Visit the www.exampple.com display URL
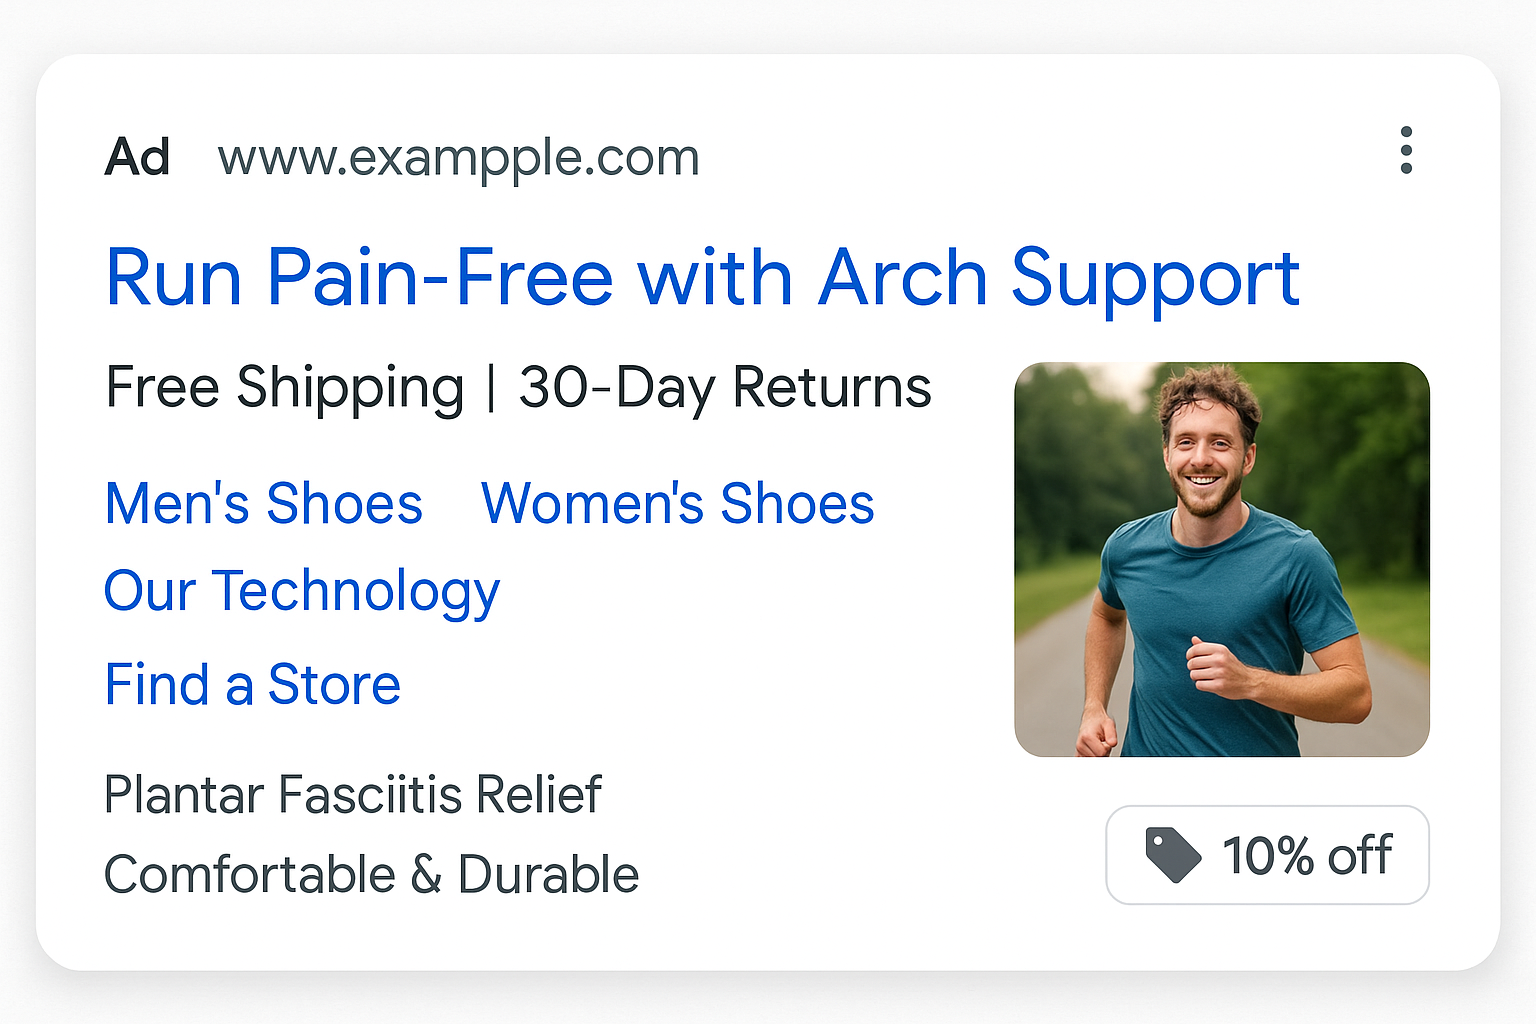 [x=459, y=159]
